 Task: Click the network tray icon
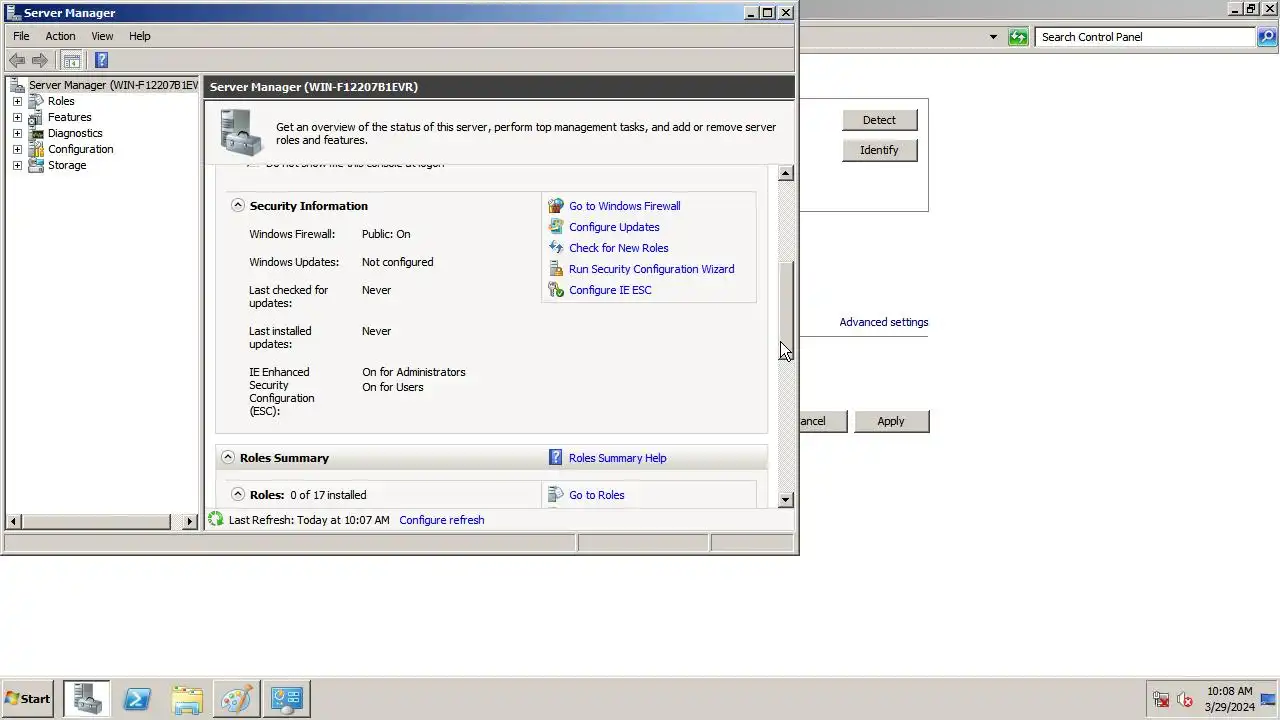coord(1161,700)
